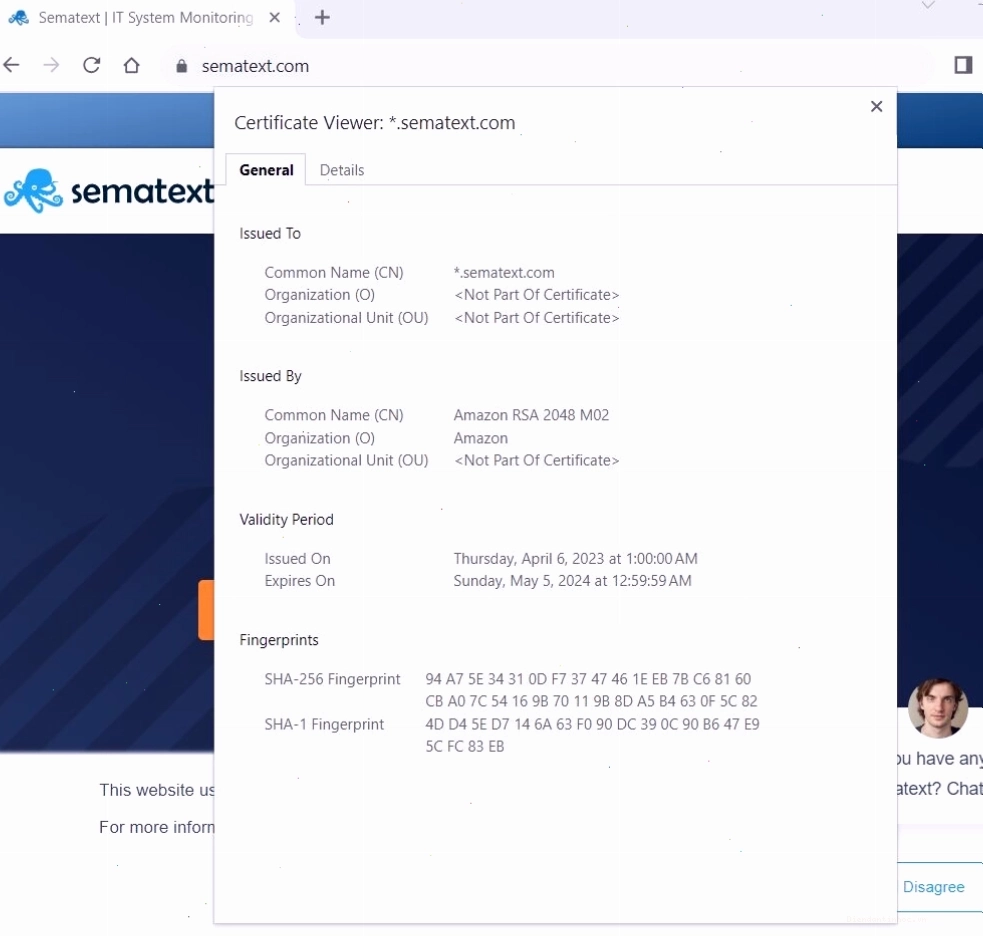Image resolution: width=983 pixels, height=936 pixels.
Task: Click the padlock site security icon
Action: (181, 66)
